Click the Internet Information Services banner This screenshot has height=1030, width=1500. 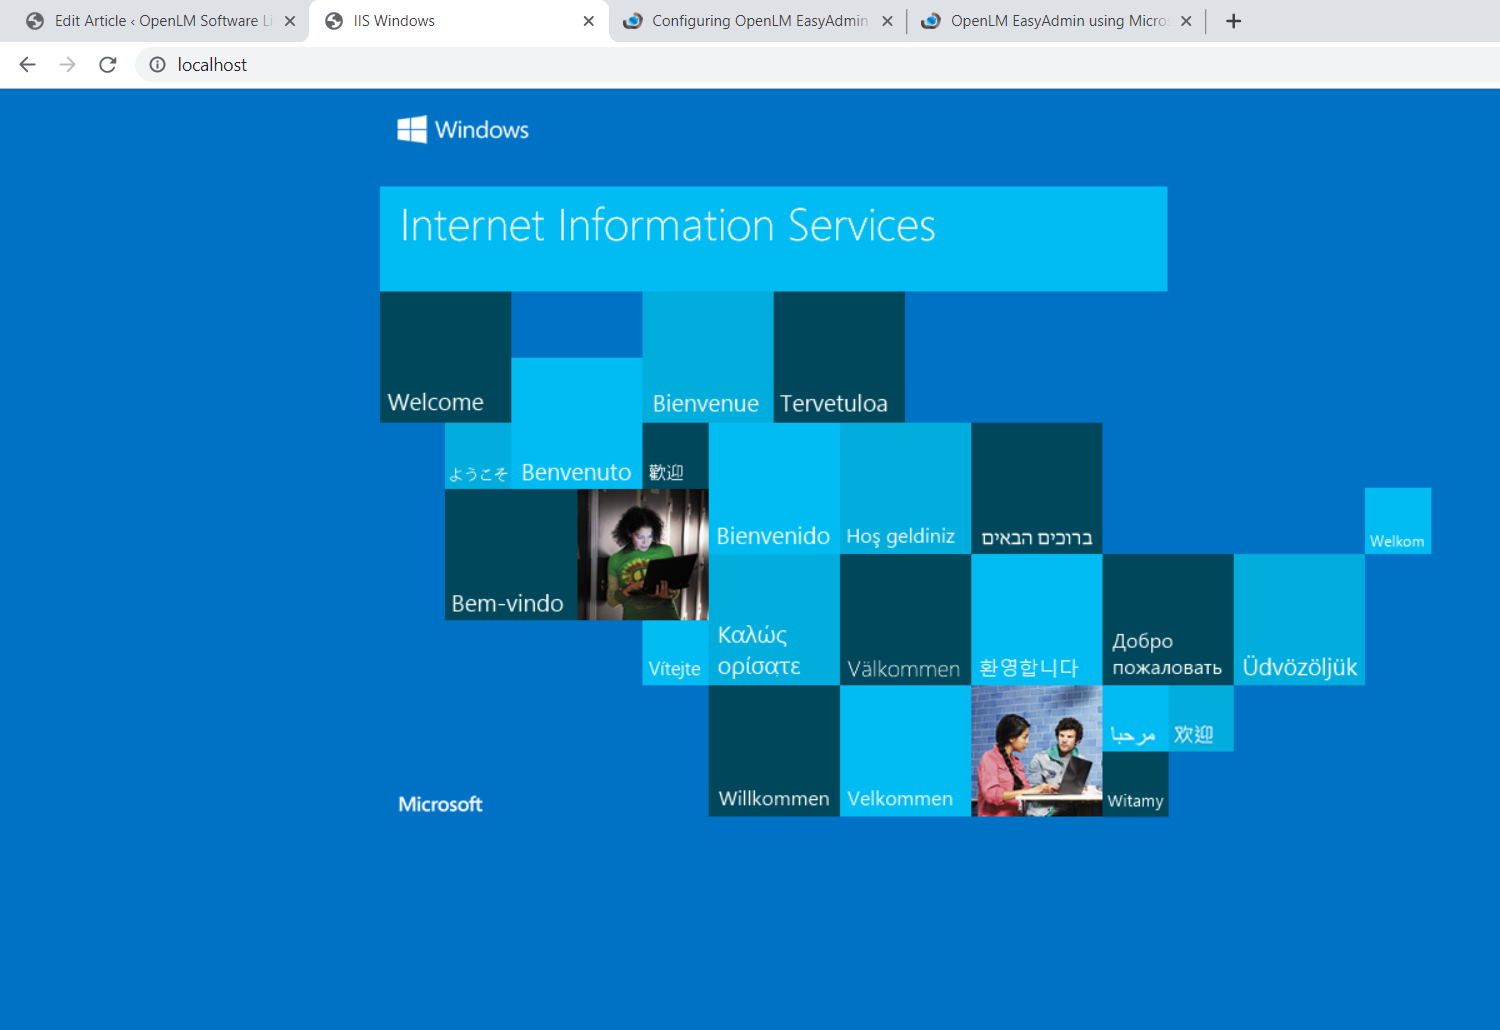(x=773, y=239)
